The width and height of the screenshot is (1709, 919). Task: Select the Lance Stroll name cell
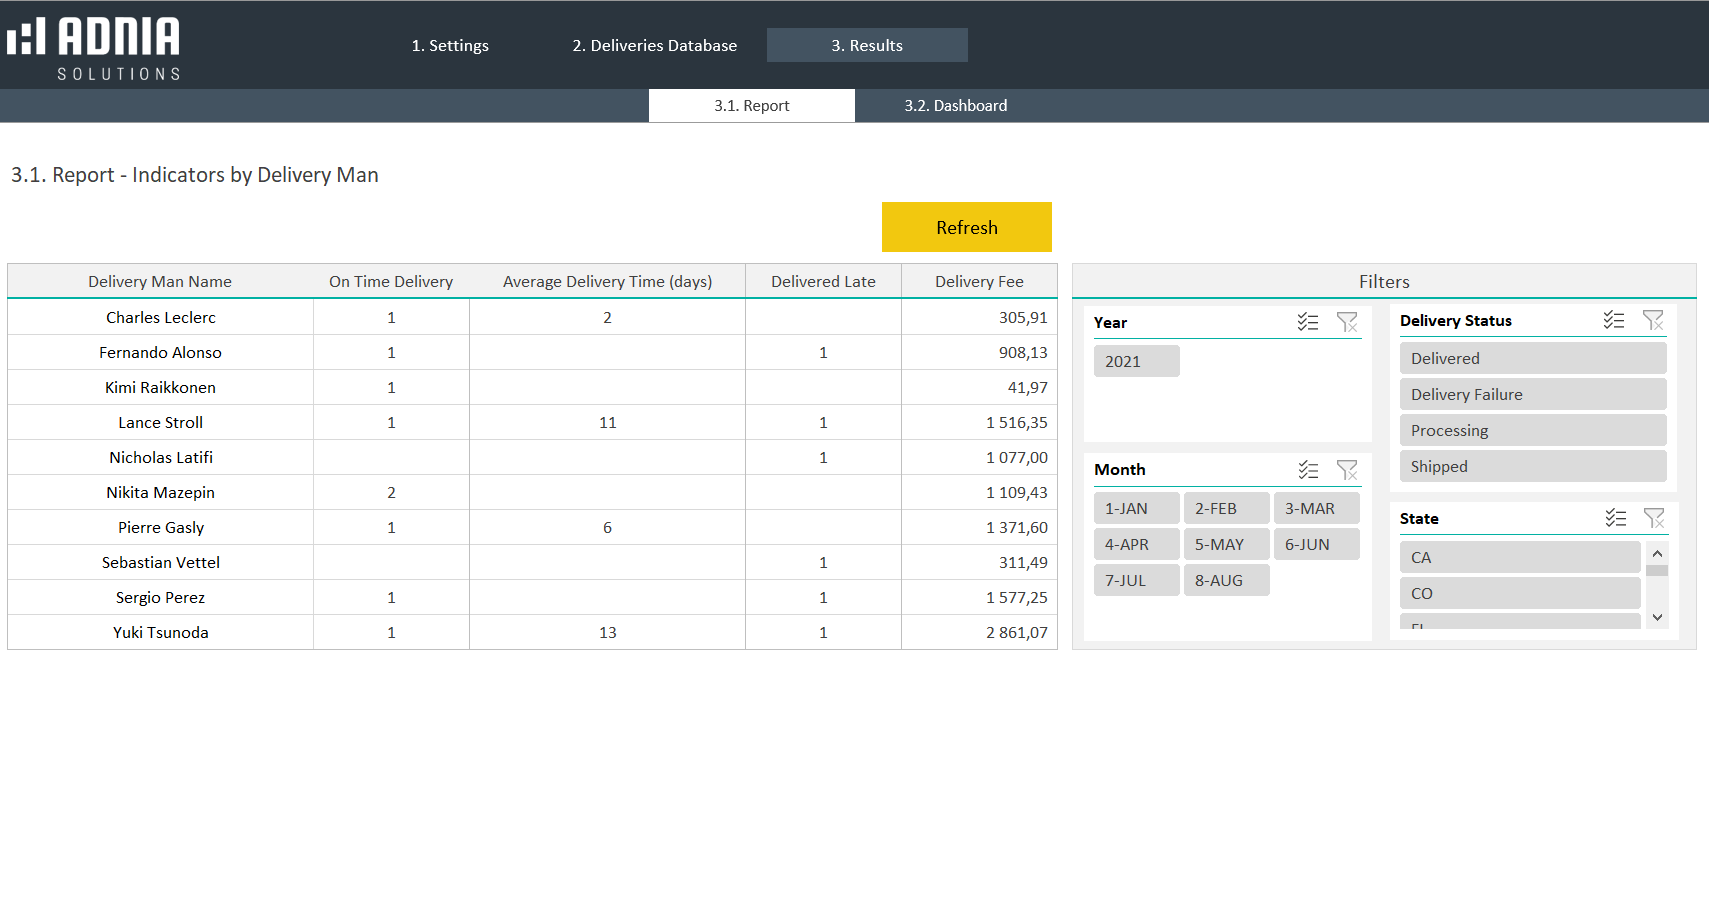160,423
